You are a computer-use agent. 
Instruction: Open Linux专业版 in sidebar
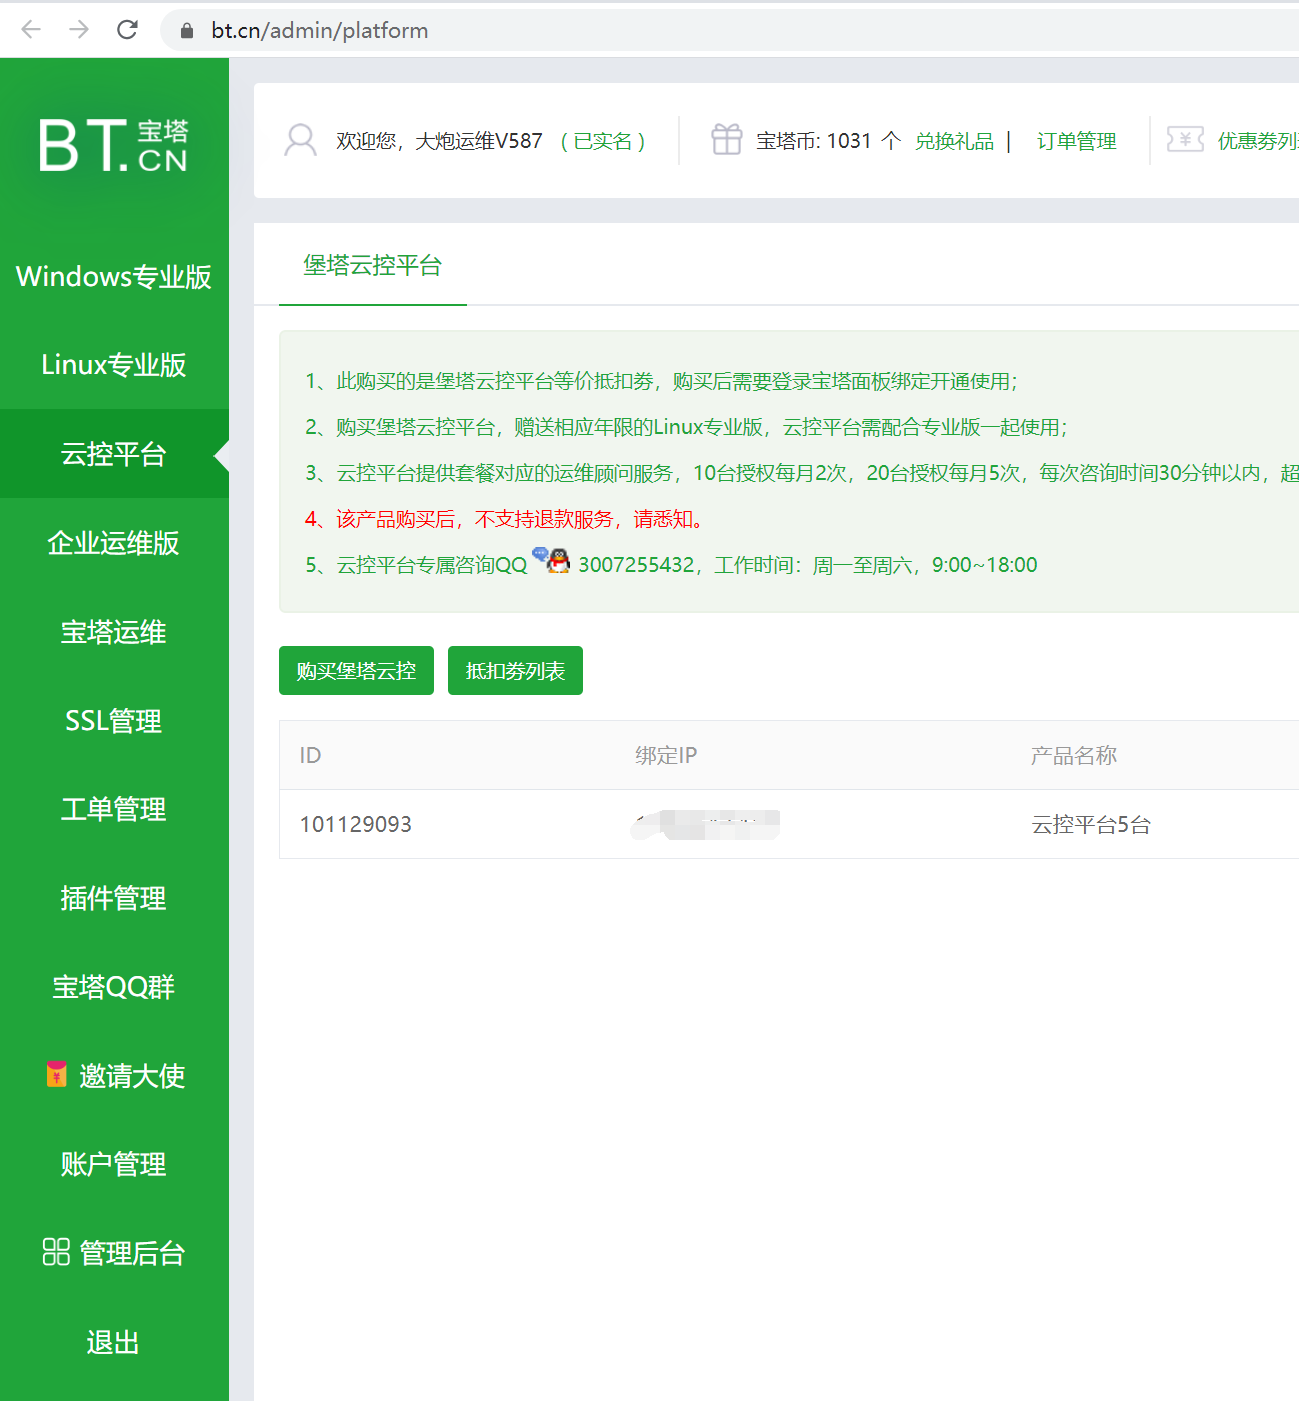(x=114, y=365)
